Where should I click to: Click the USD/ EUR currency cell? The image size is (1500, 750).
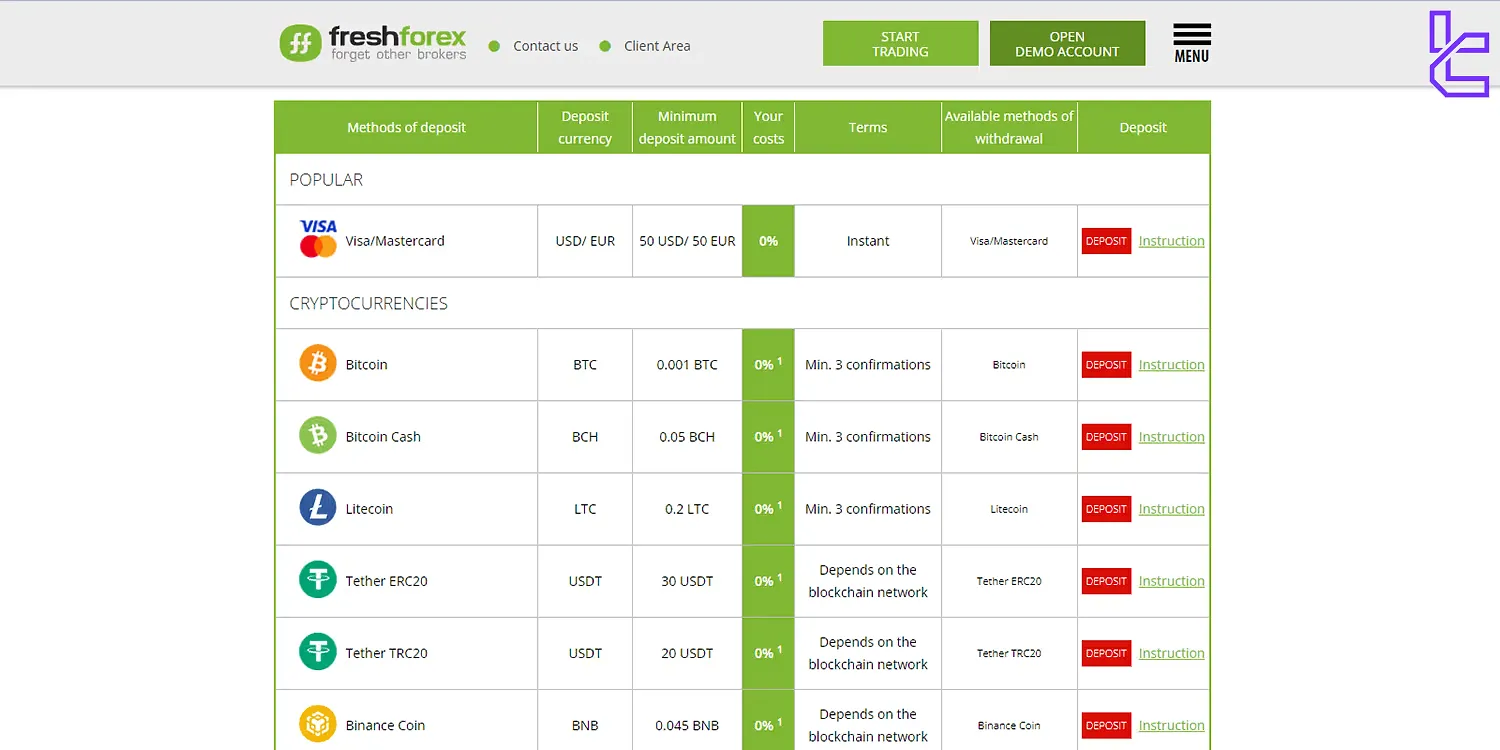pyautogui.click(x=585, y=241)
